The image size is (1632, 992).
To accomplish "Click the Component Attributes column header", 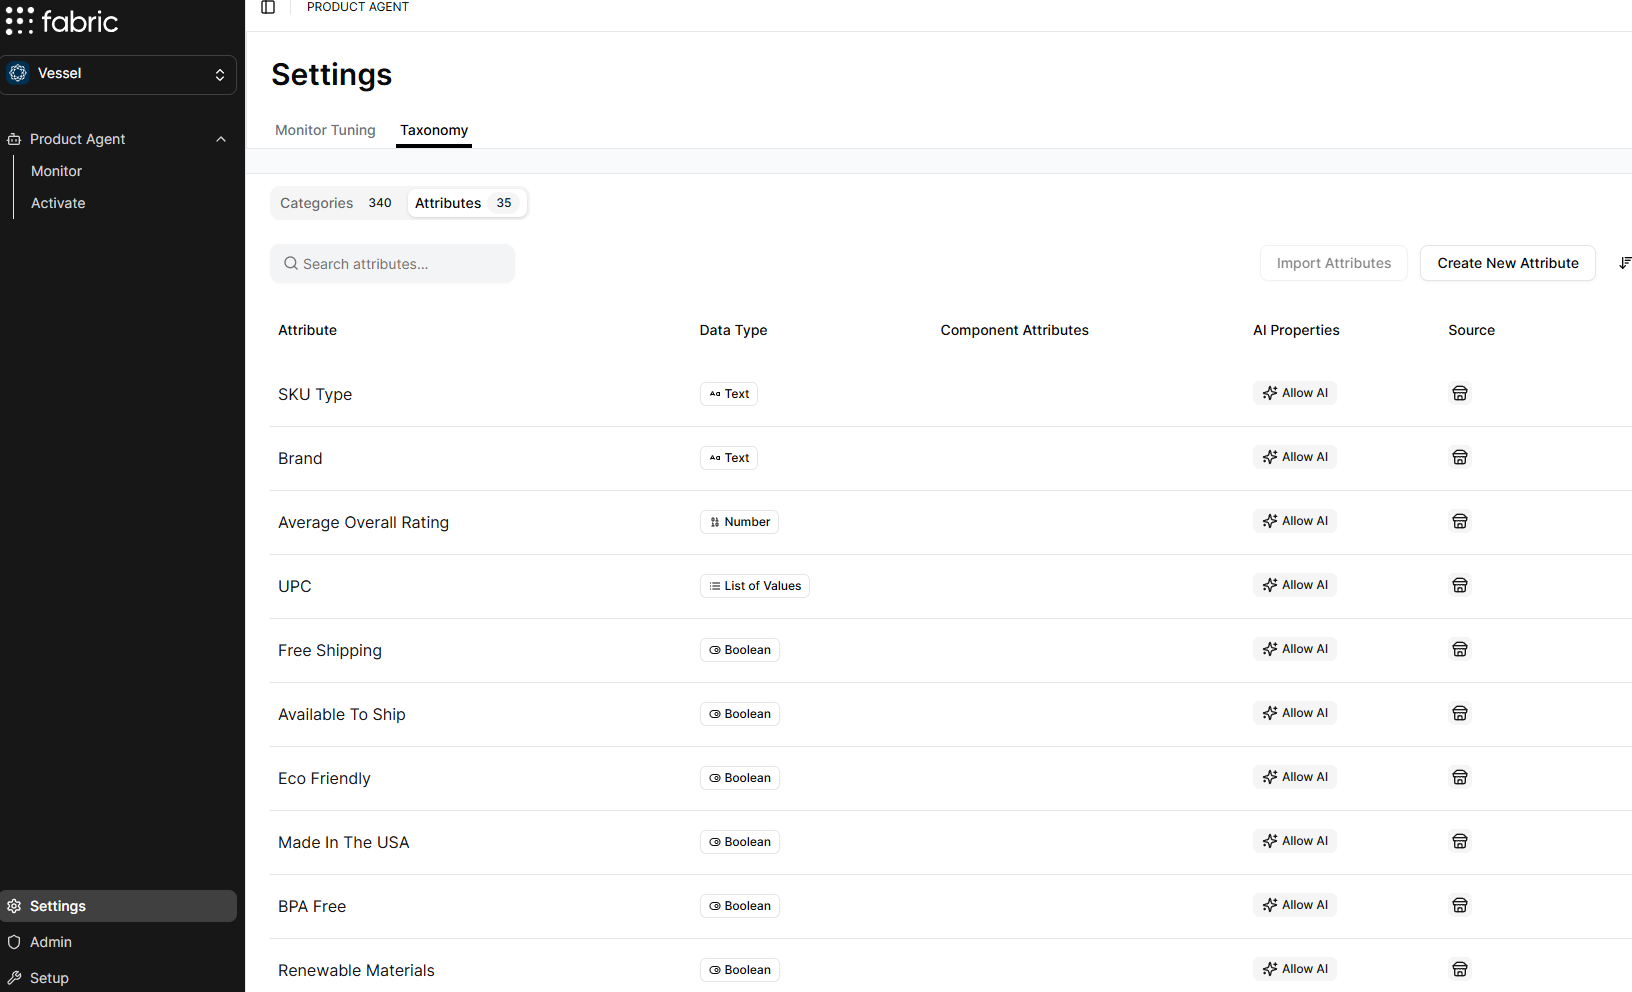I will [x=1014, y=330].
